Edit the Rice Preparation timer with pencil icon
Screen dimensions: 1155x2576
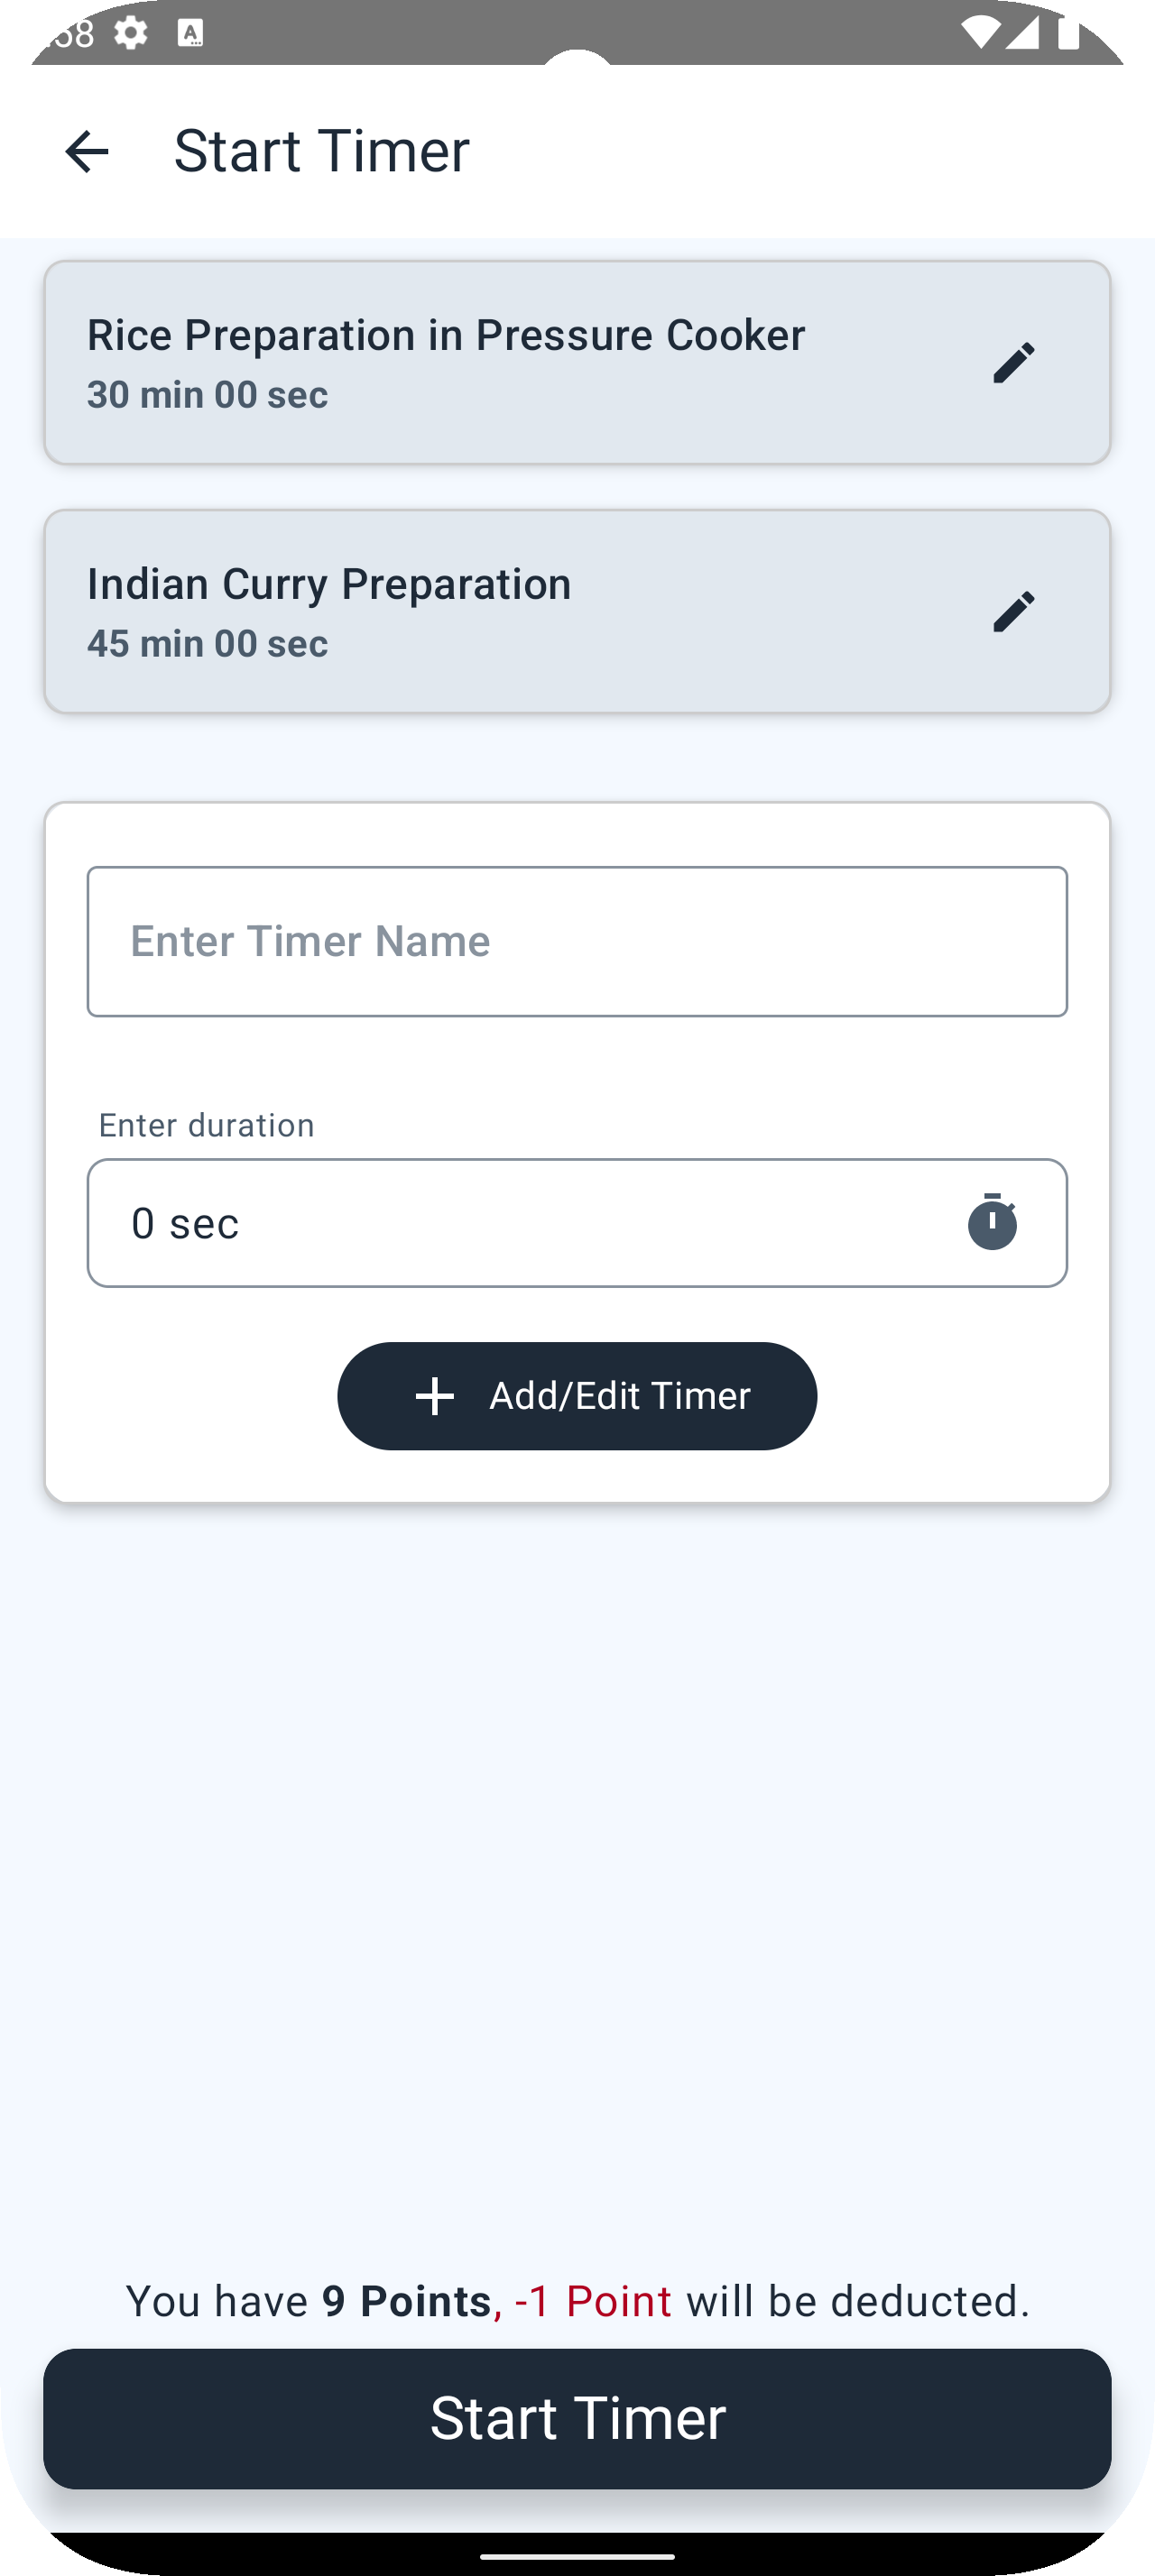(x=1013, y=363)
